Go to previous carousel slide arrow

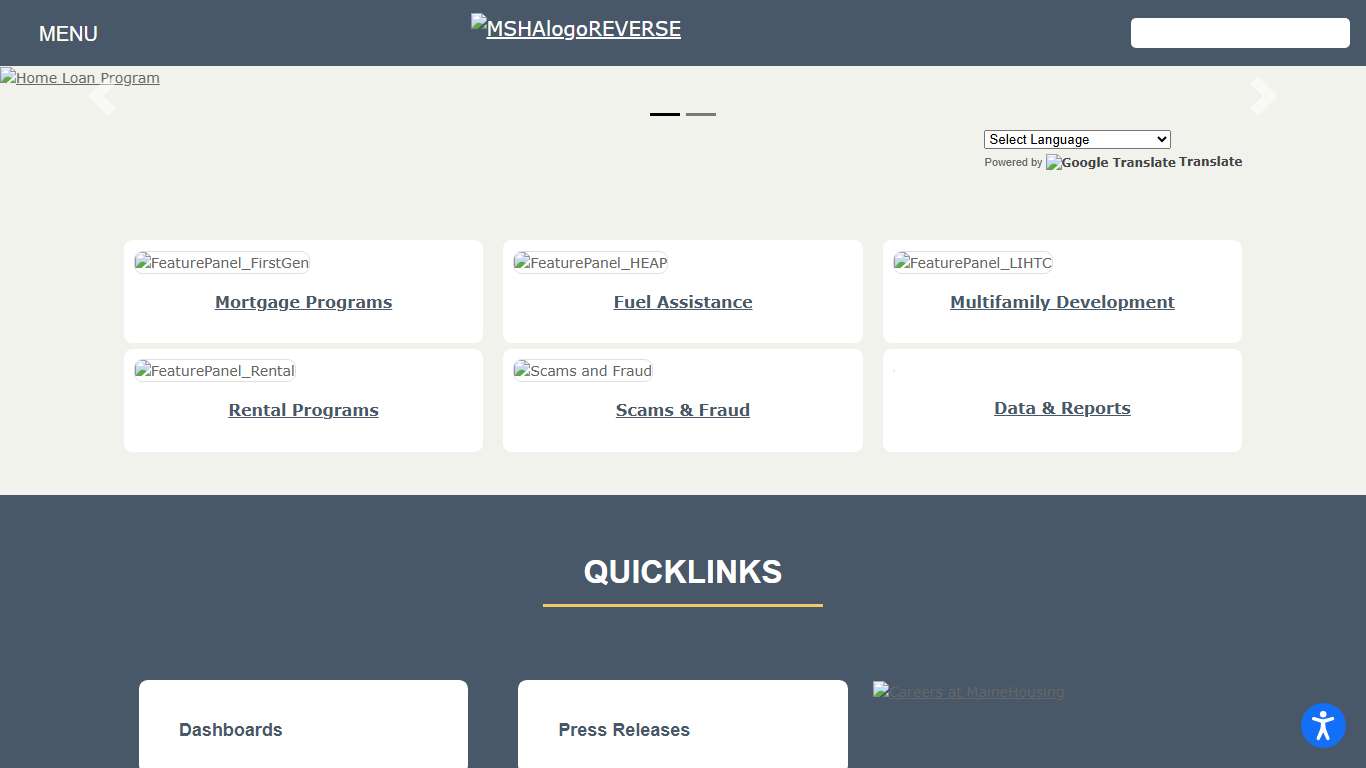pyautogui.click(x=102, y=96)
